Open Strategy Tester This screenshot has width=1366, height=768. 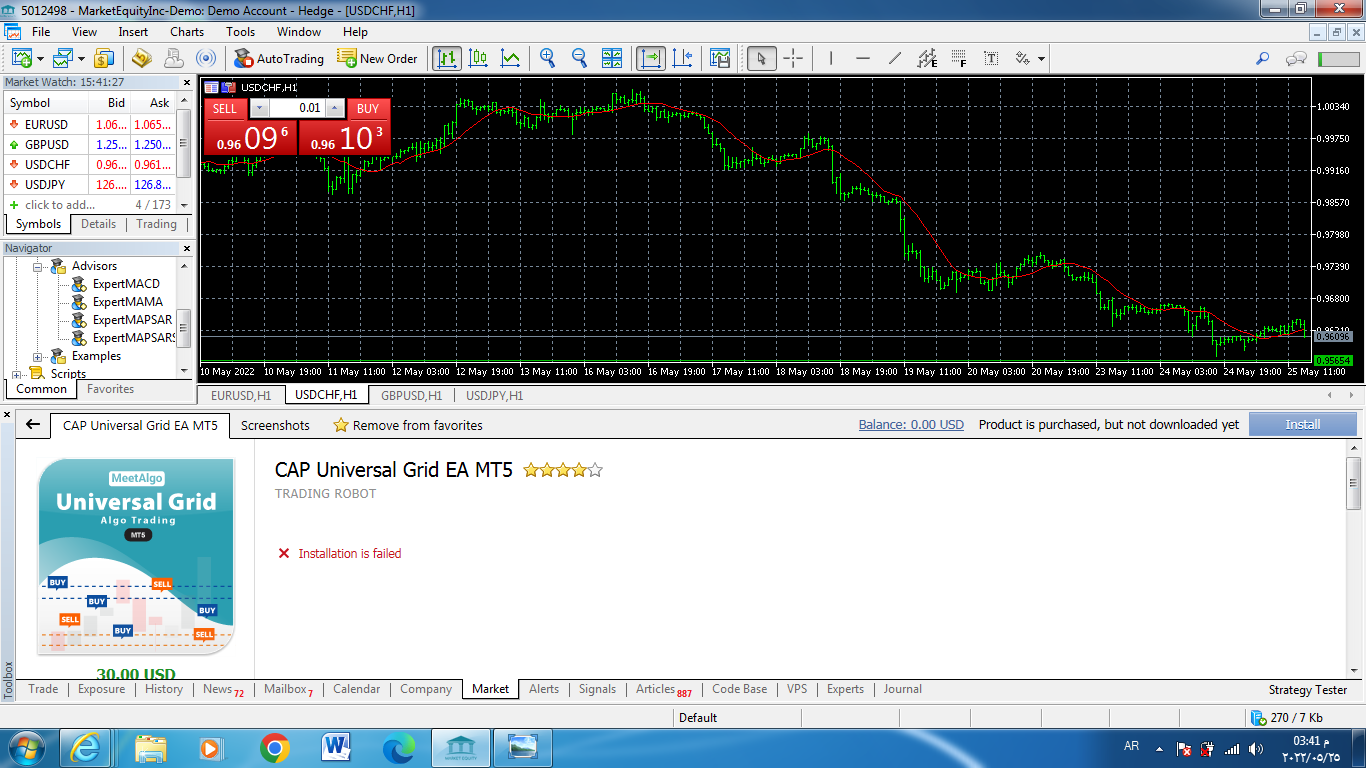[x=1308, y=690]
